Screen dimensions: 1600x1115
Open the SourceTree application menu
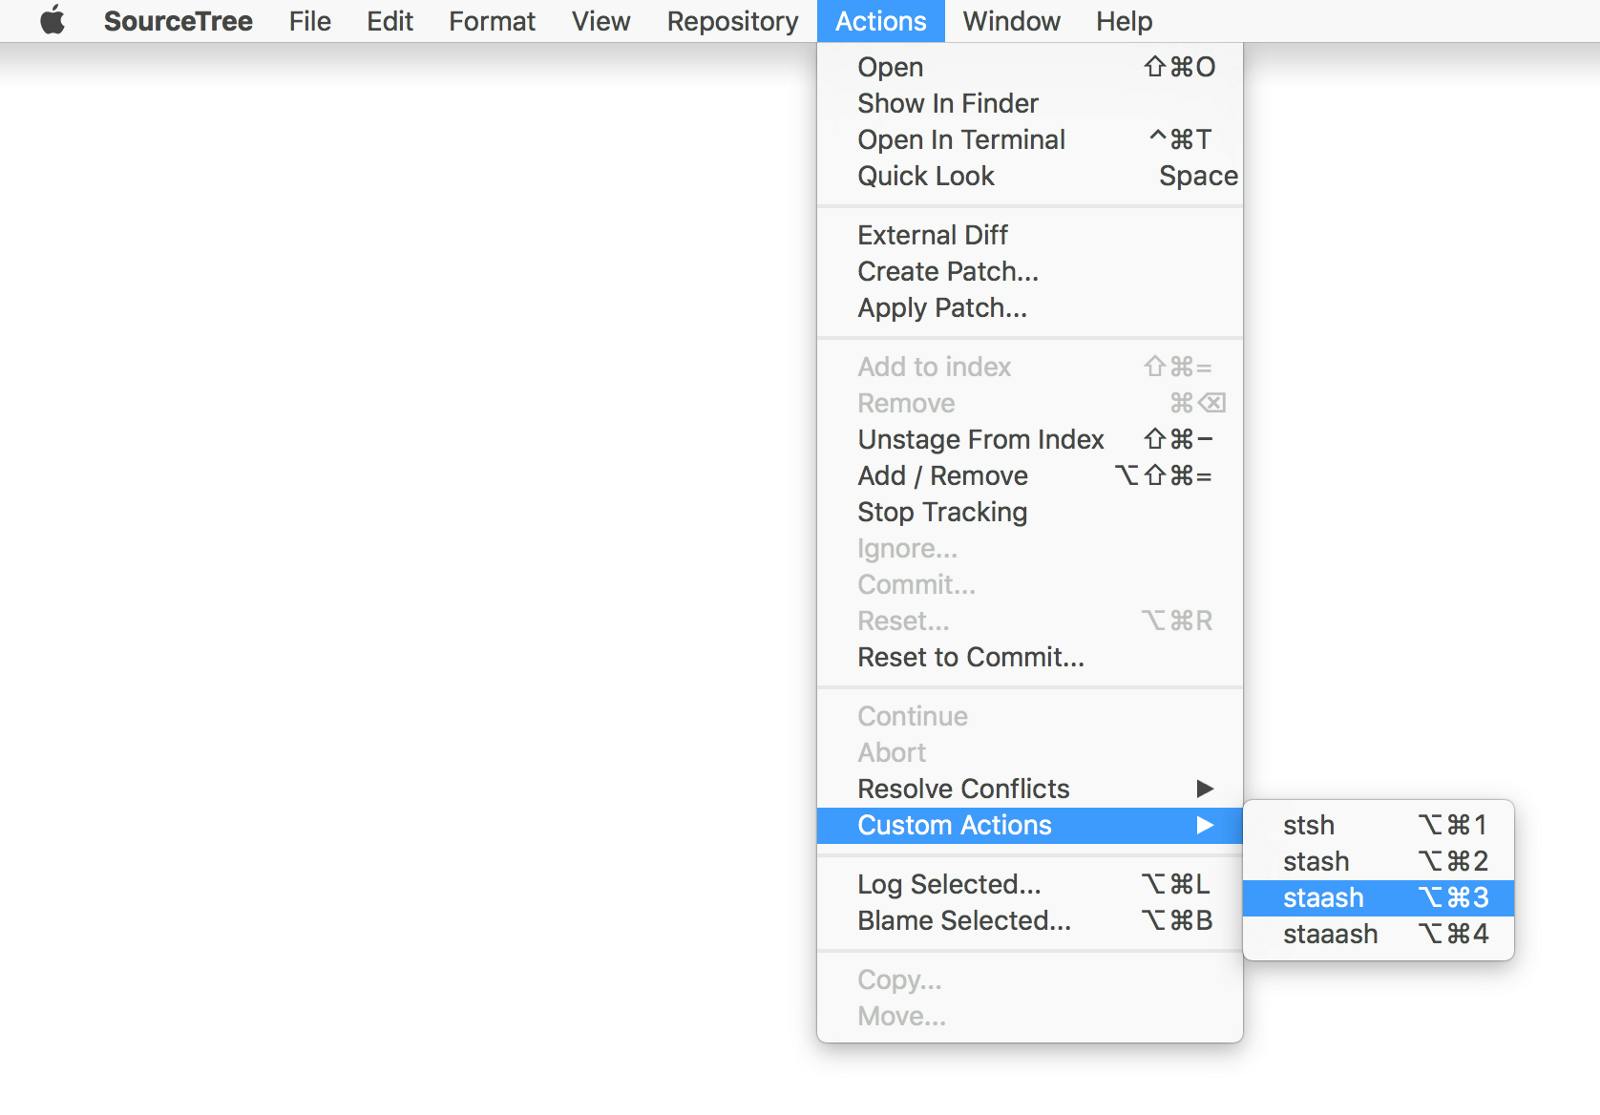click(x=178, y=21)
